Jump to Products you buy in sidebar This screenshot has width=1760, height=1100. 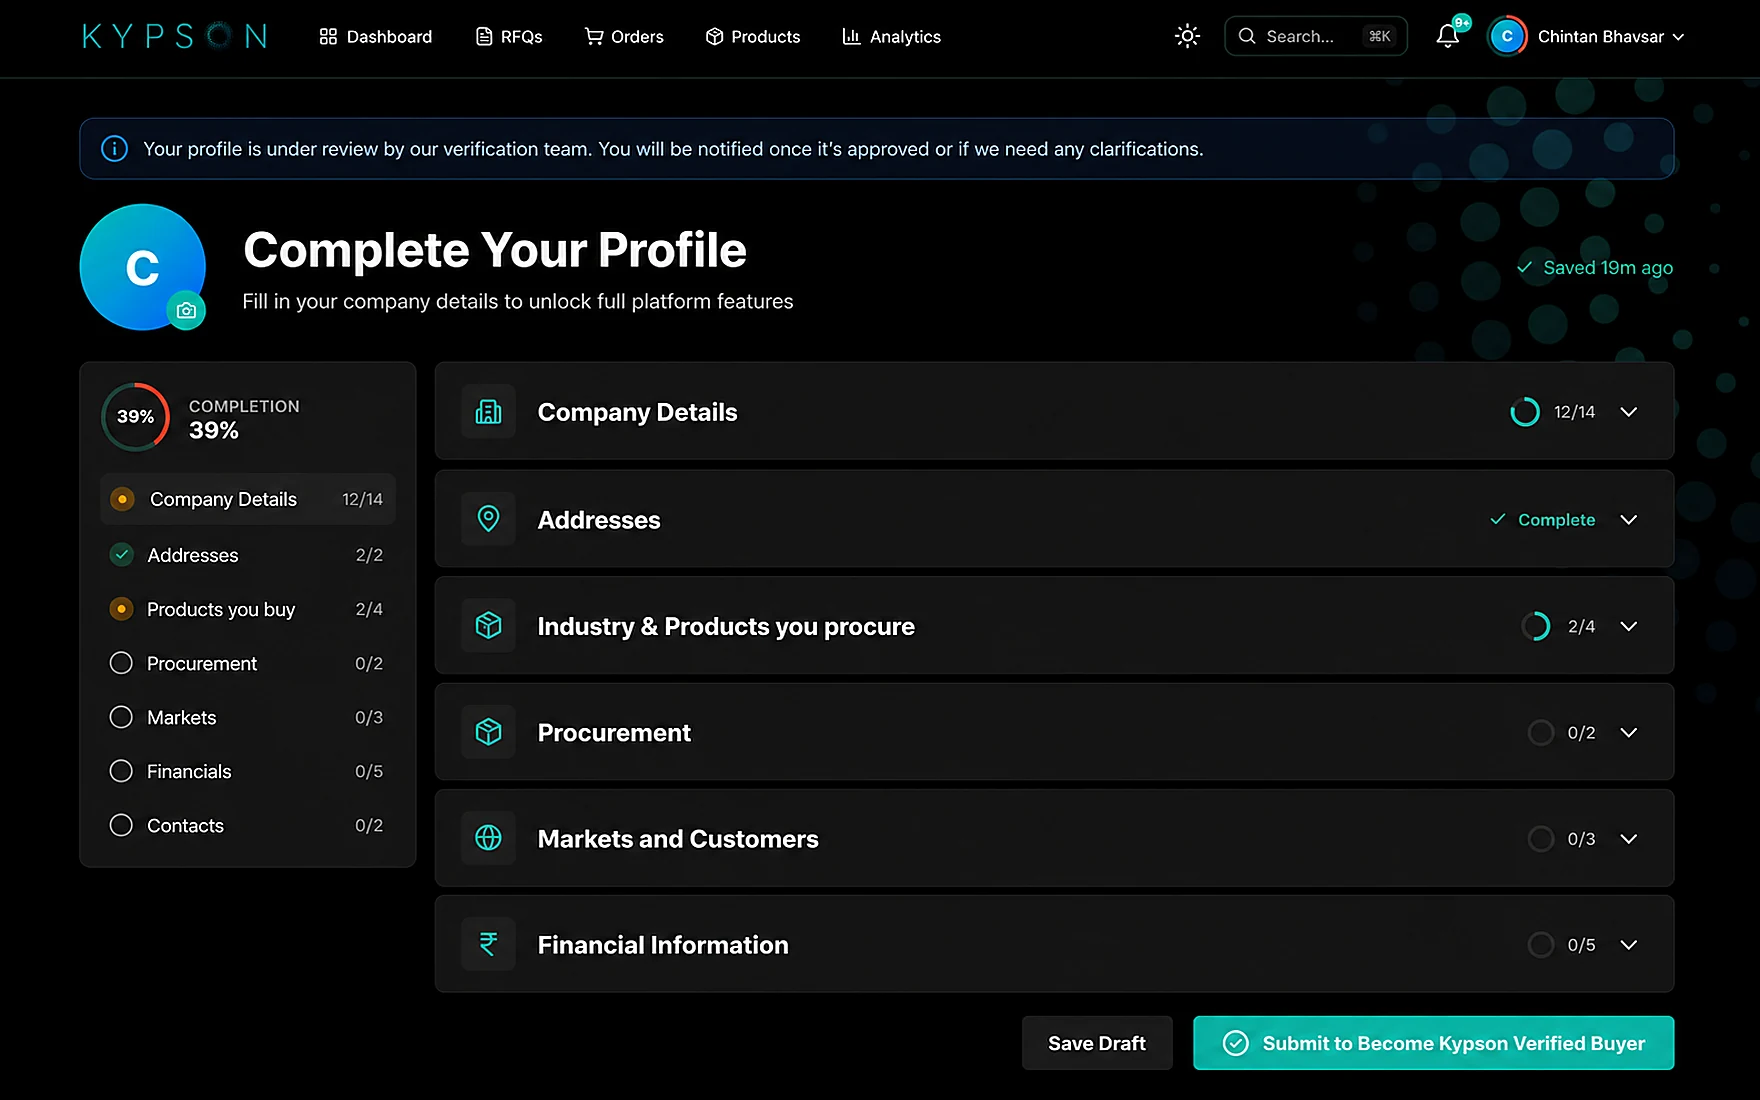point(247,609)
